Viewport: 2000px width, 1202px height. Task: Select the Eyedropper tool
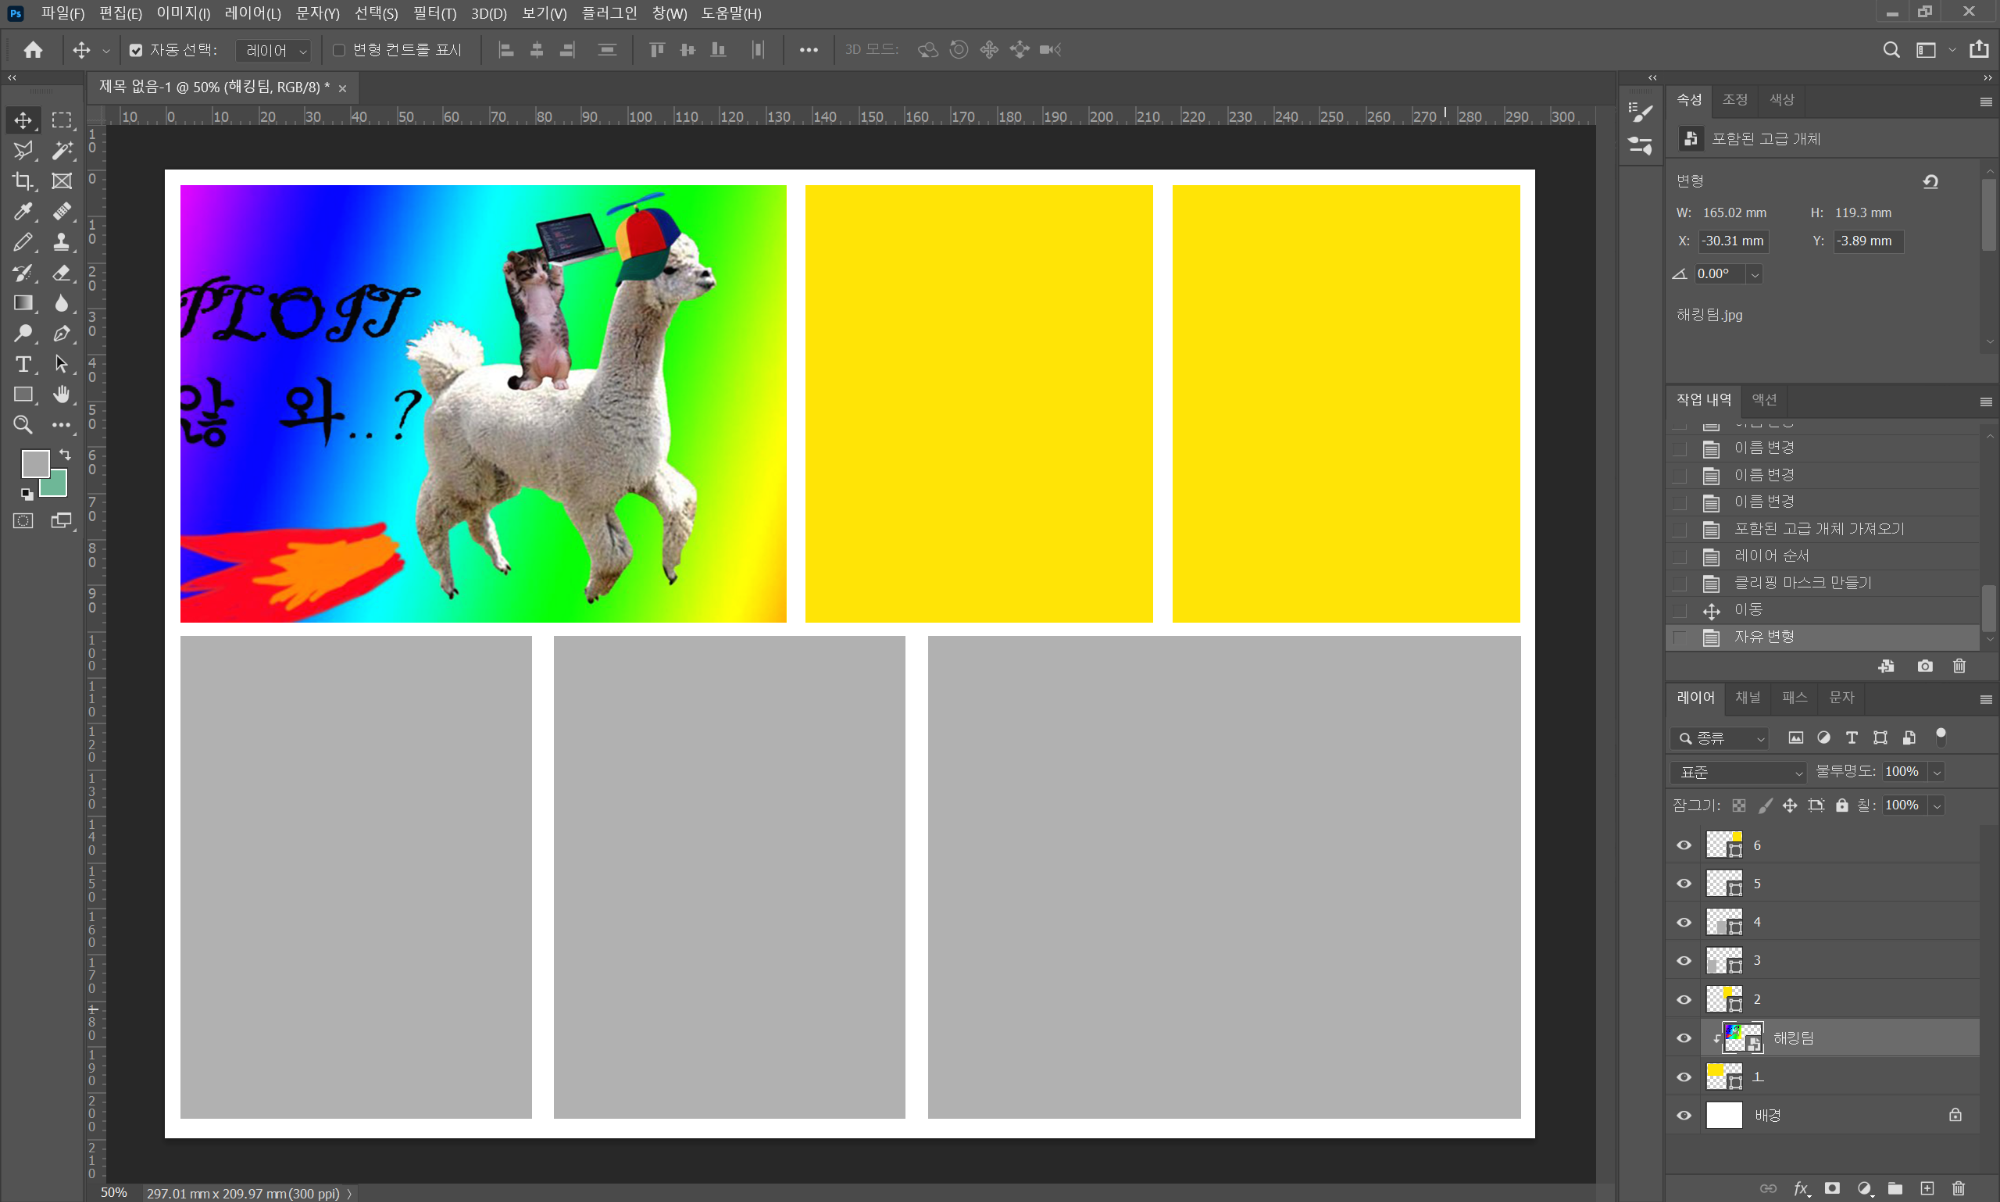pyautogui.click(x=22, y=211)
